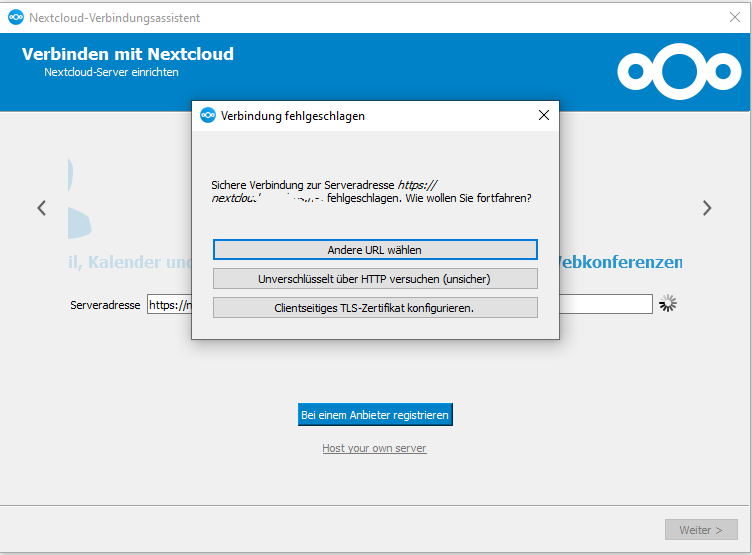The height and width of the screenshot is (555, 752).
Task: Try unencrypted HTTP connection button
Action: click(375, 279)
